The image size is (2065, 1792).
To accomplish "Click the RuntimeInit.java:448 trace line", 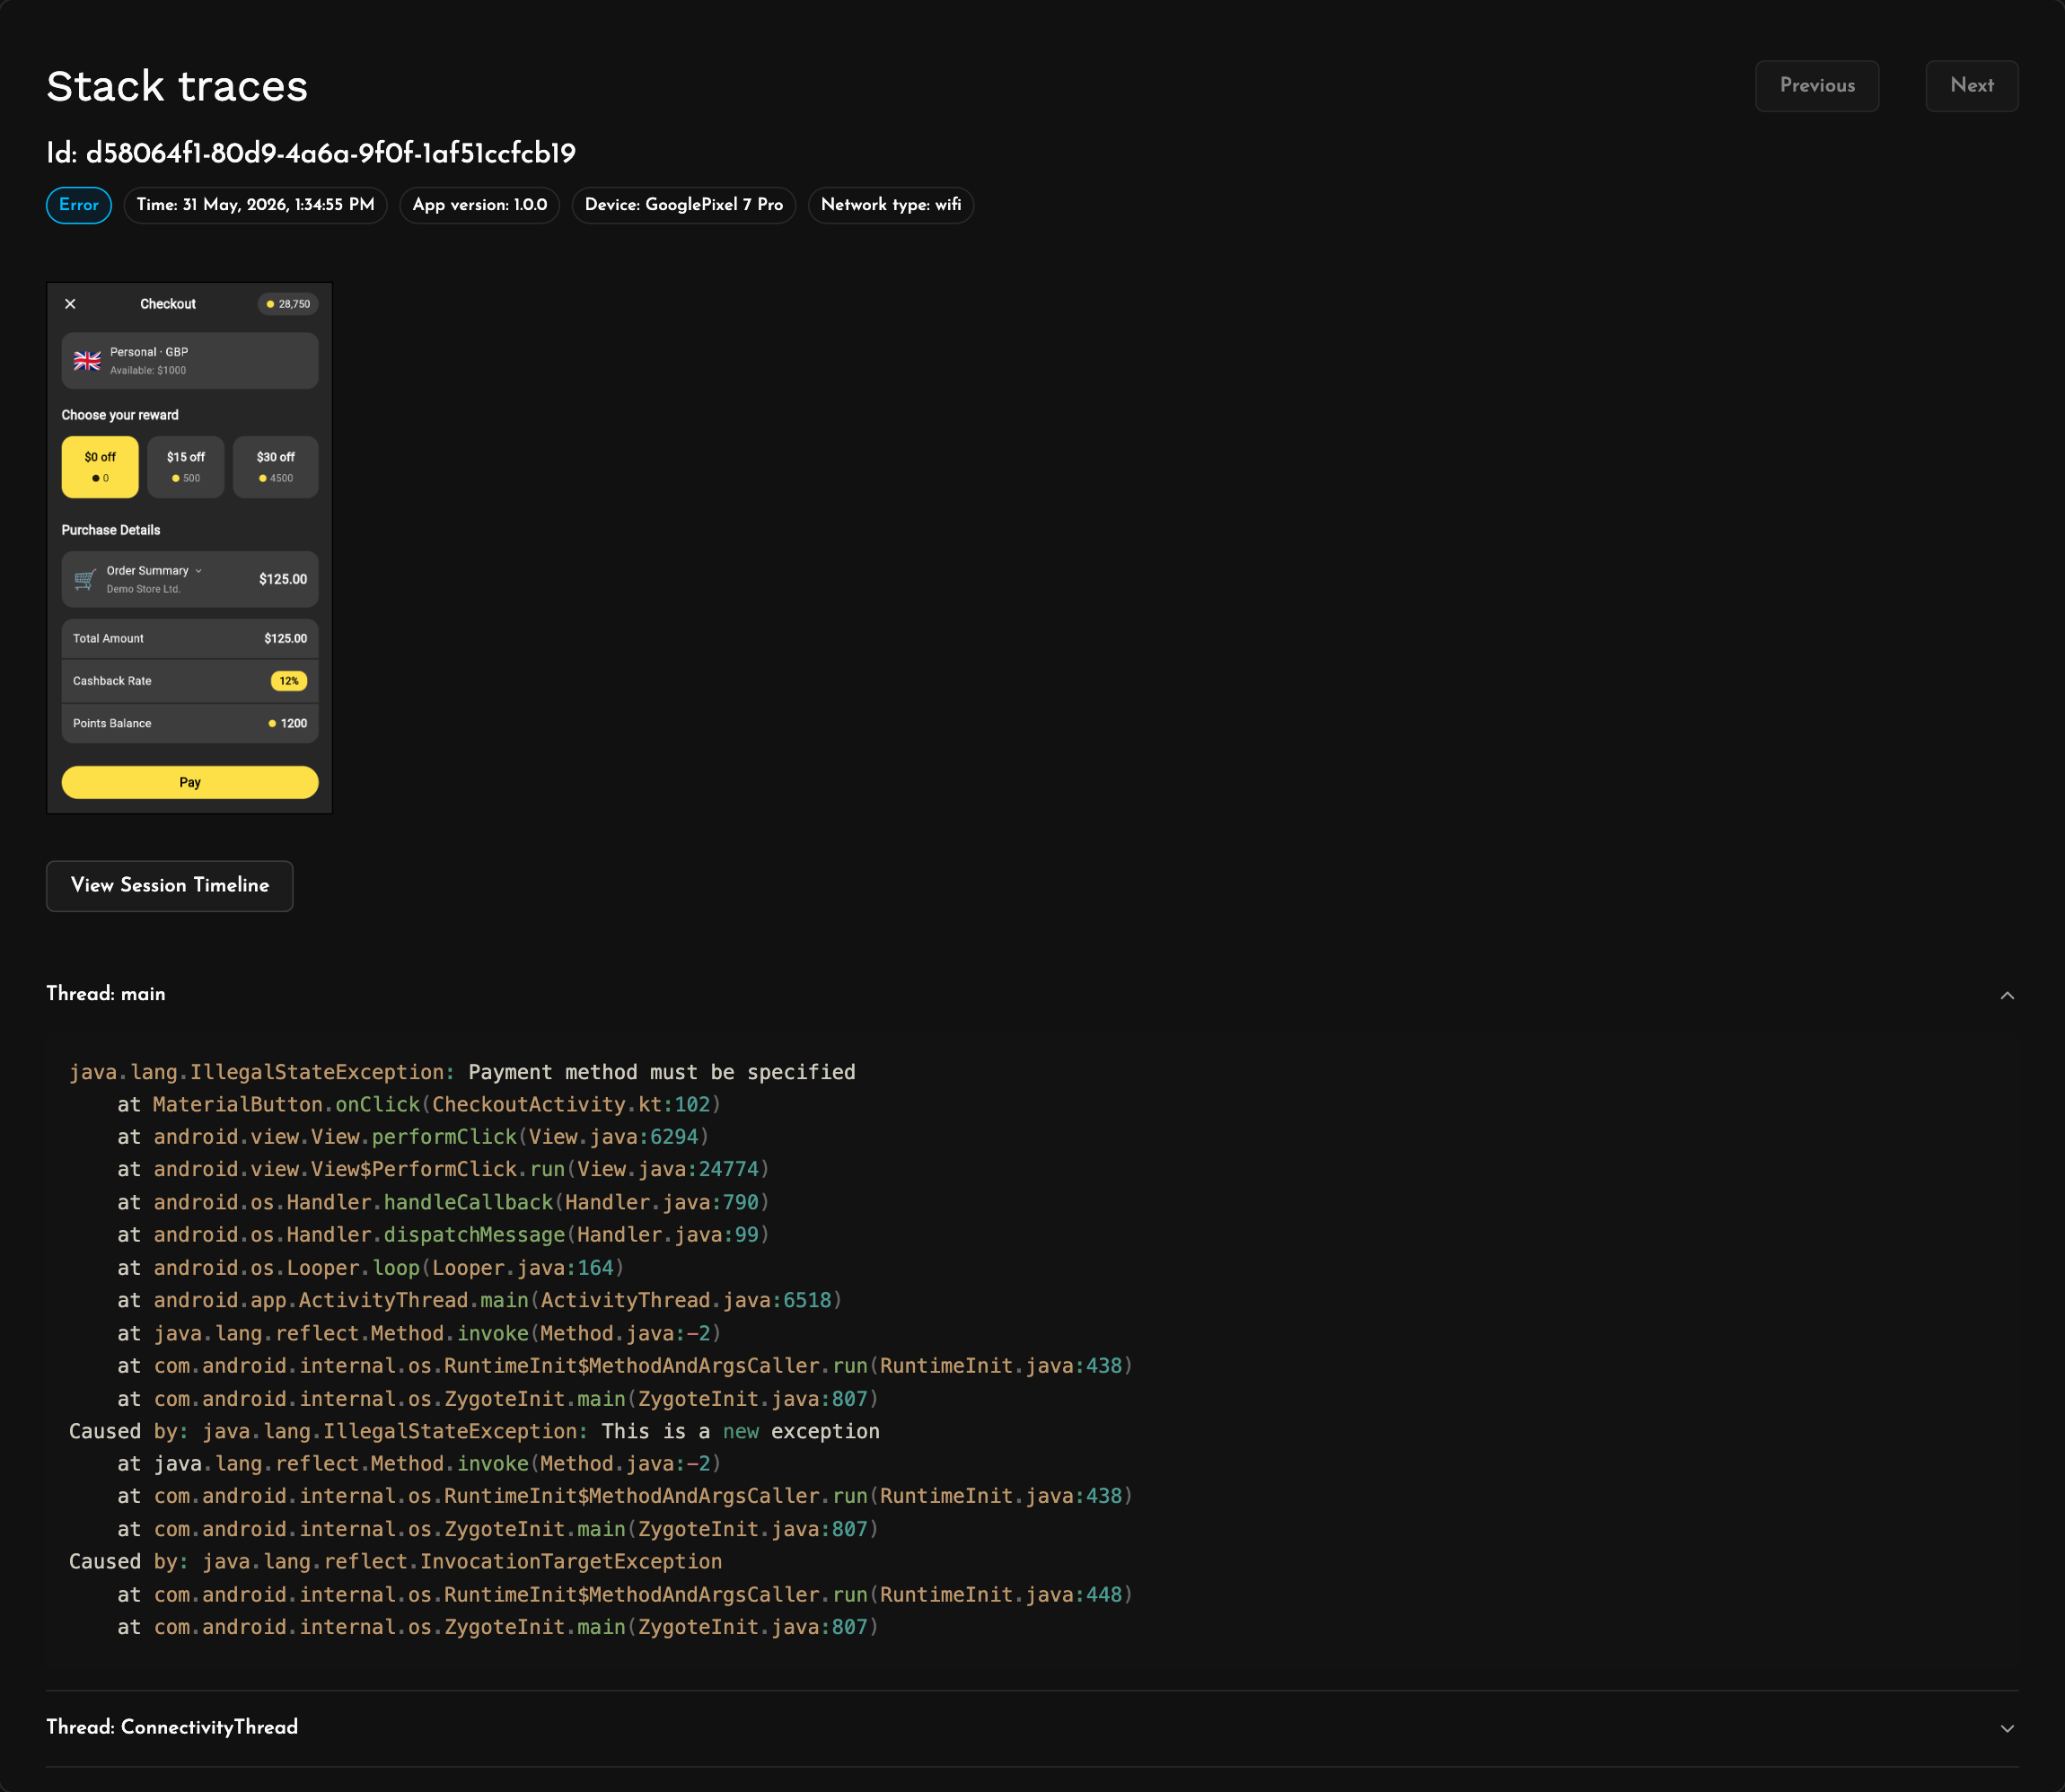I will pos(625,1595).
